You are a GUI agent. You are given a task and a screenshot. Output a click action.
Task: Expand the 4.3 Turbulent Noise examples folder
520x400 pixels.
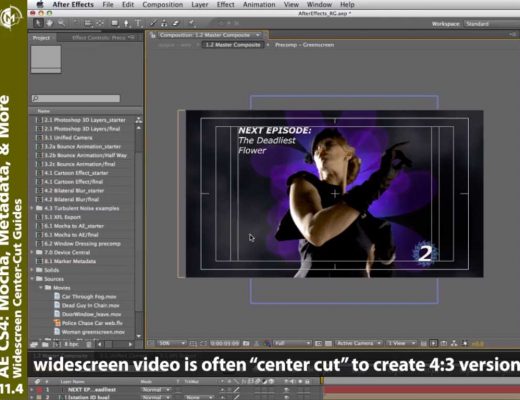click(32, 208)
